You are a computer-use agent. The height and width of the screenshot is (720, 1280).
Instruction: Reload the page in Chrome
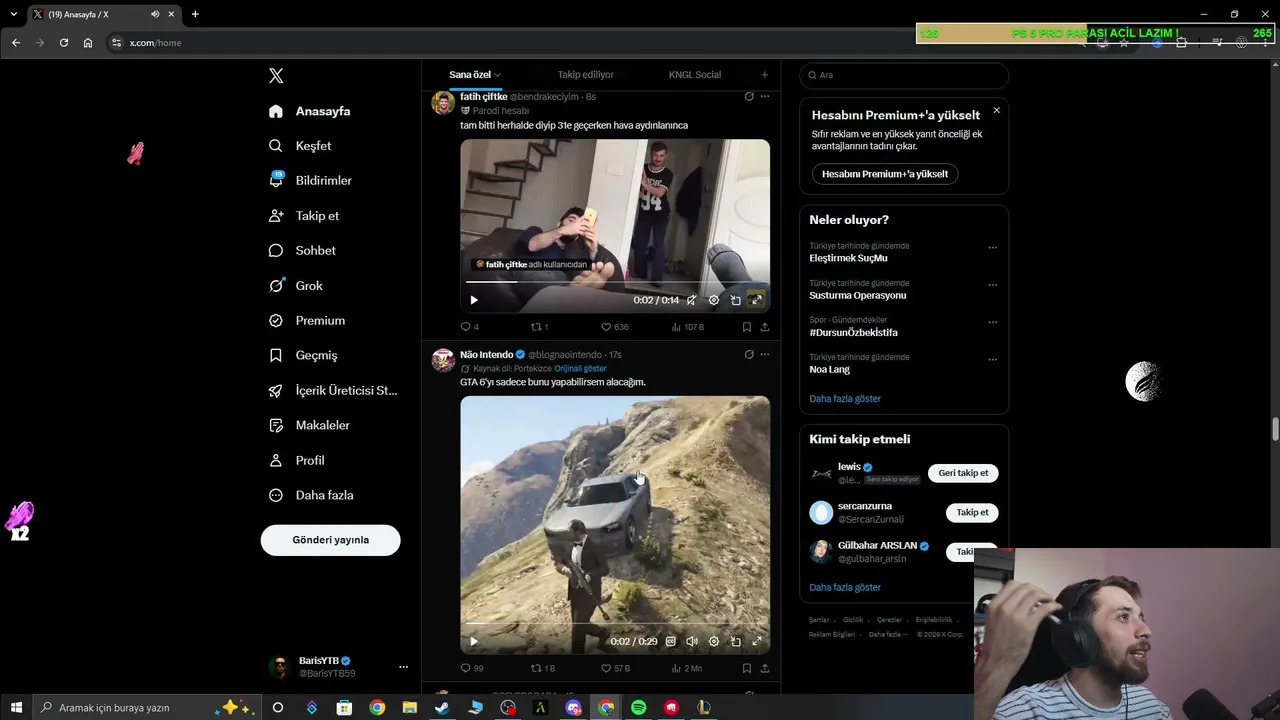click(x=64, y=43)
